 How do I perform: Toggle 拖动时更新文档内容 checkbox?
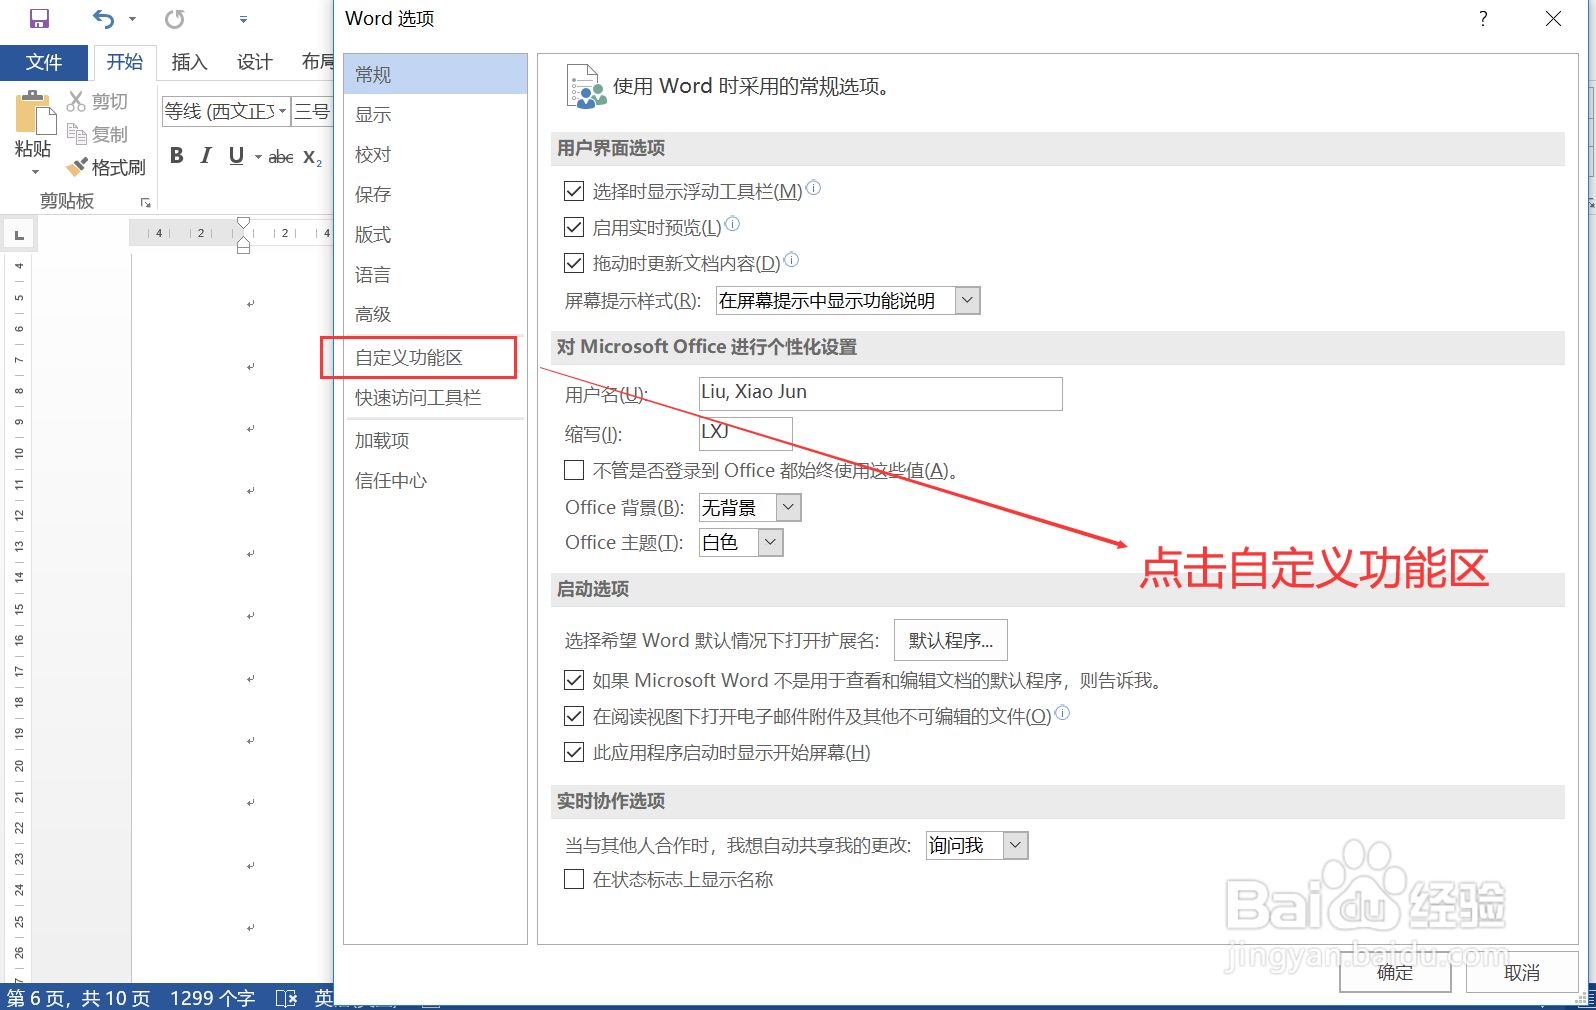(574, 263)
